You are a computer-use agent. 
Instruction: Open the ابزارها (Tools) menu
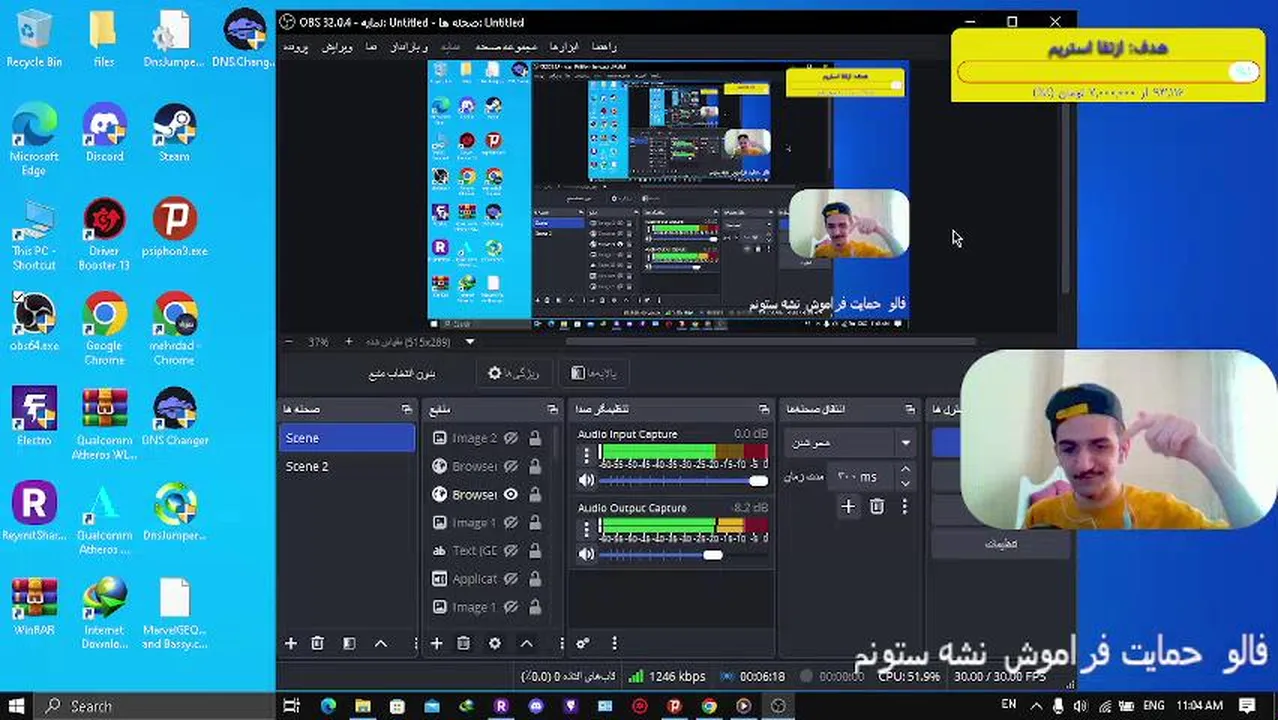click(565, 47)
